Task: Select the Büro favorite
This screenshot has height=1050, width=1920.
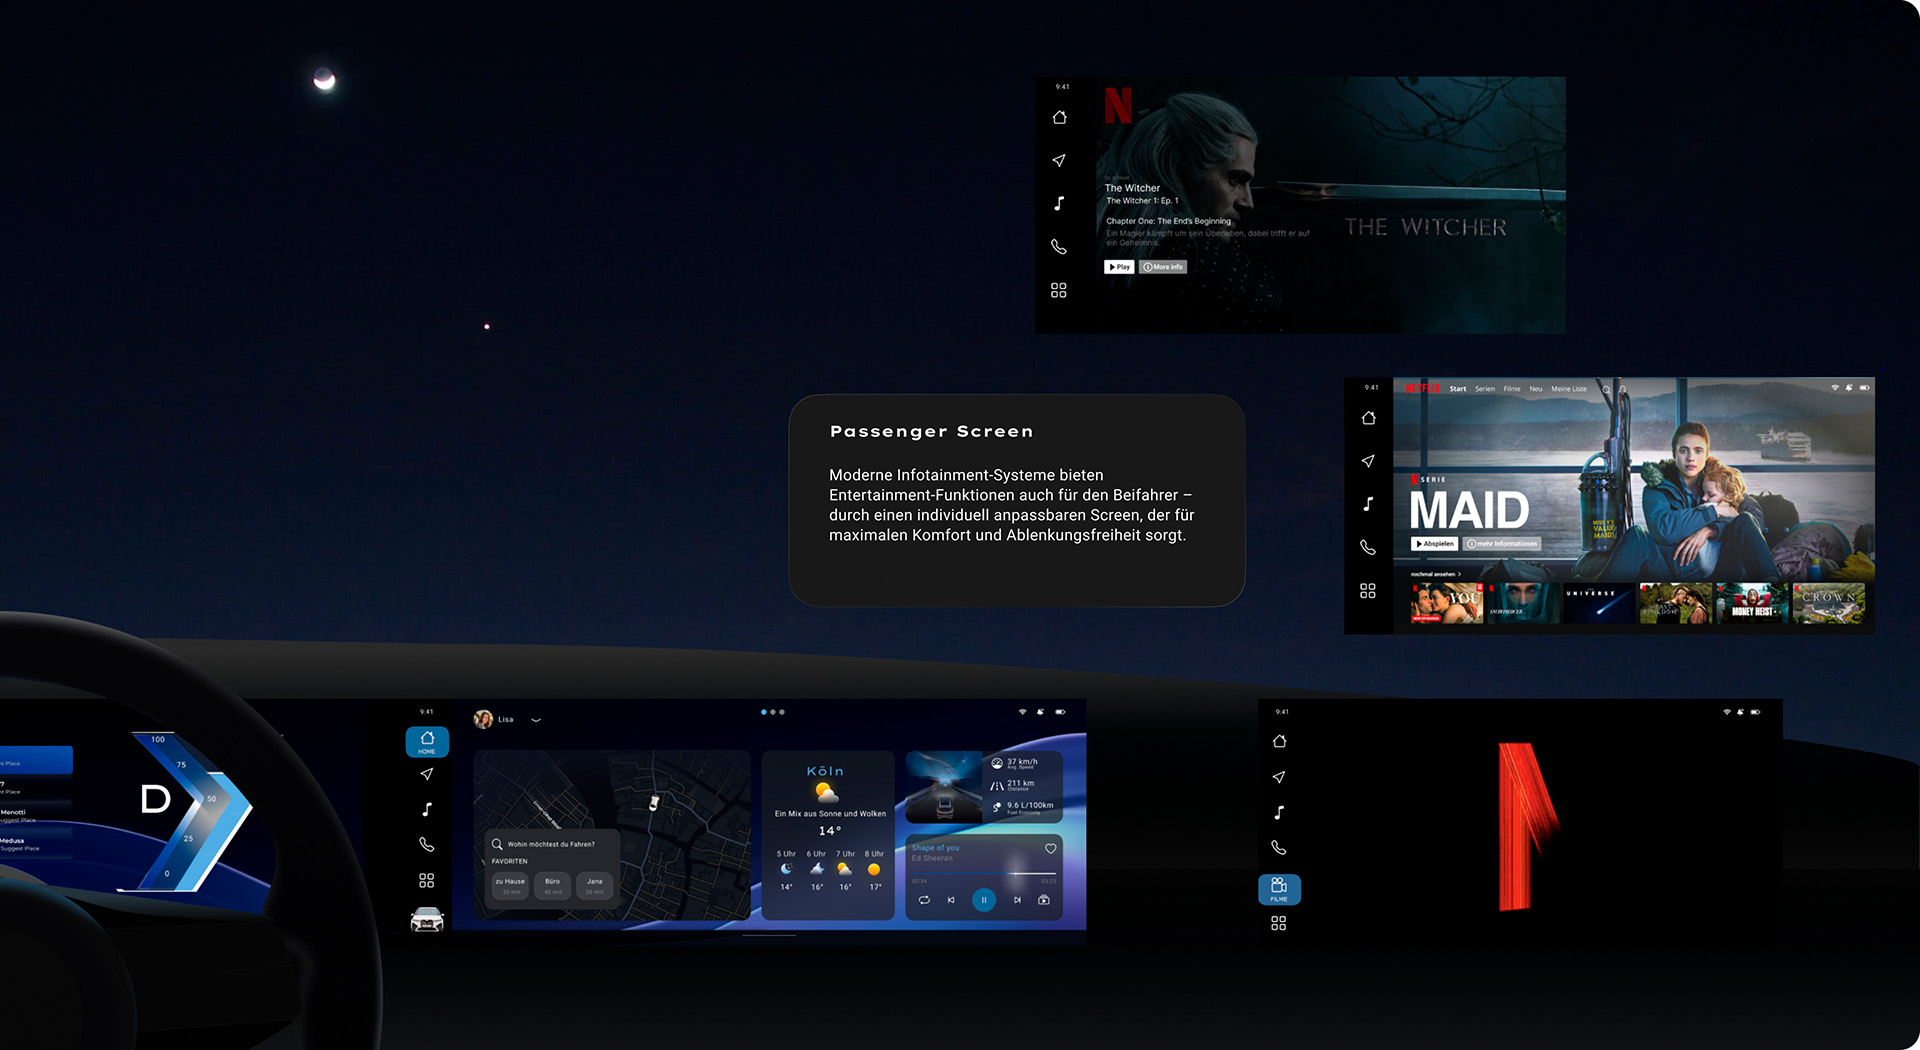Action: (x=553, y=885)
